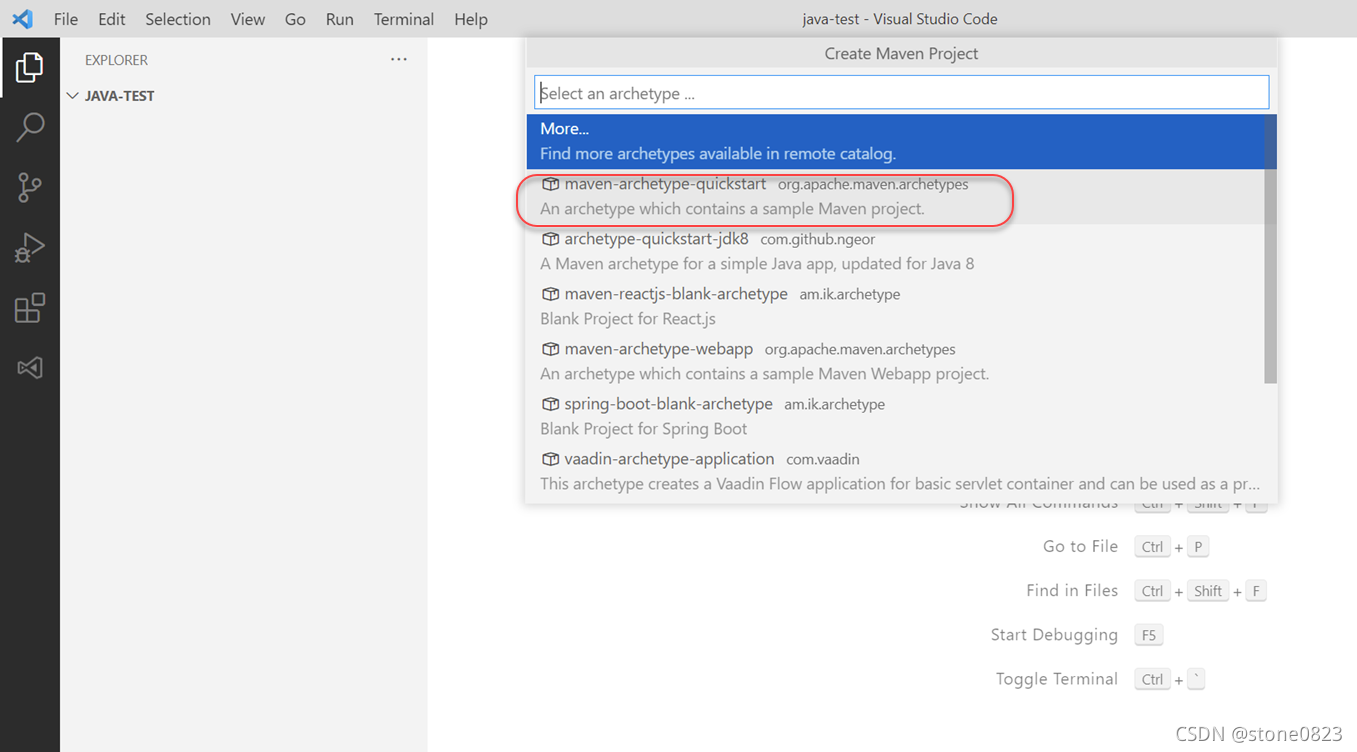Choose maven-reactjs-blank-archetype
1357x752 pixels.
895,306
